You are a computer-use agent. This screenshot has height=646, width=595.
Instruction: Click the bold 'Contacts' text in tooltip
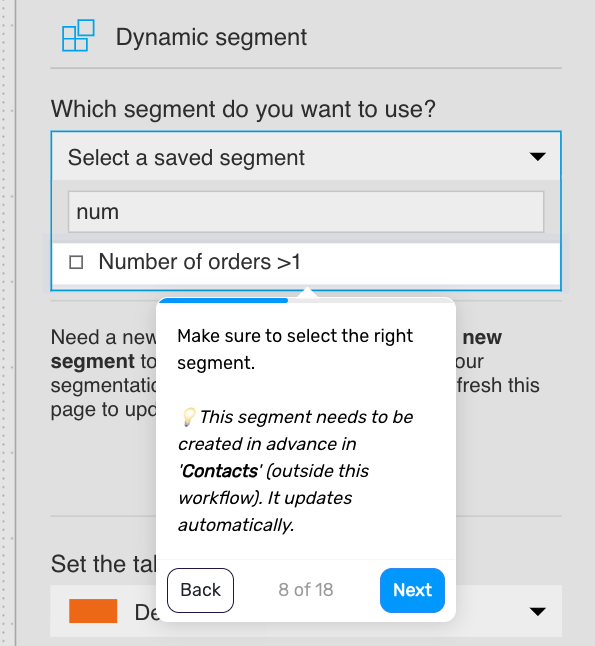point(220,471)
